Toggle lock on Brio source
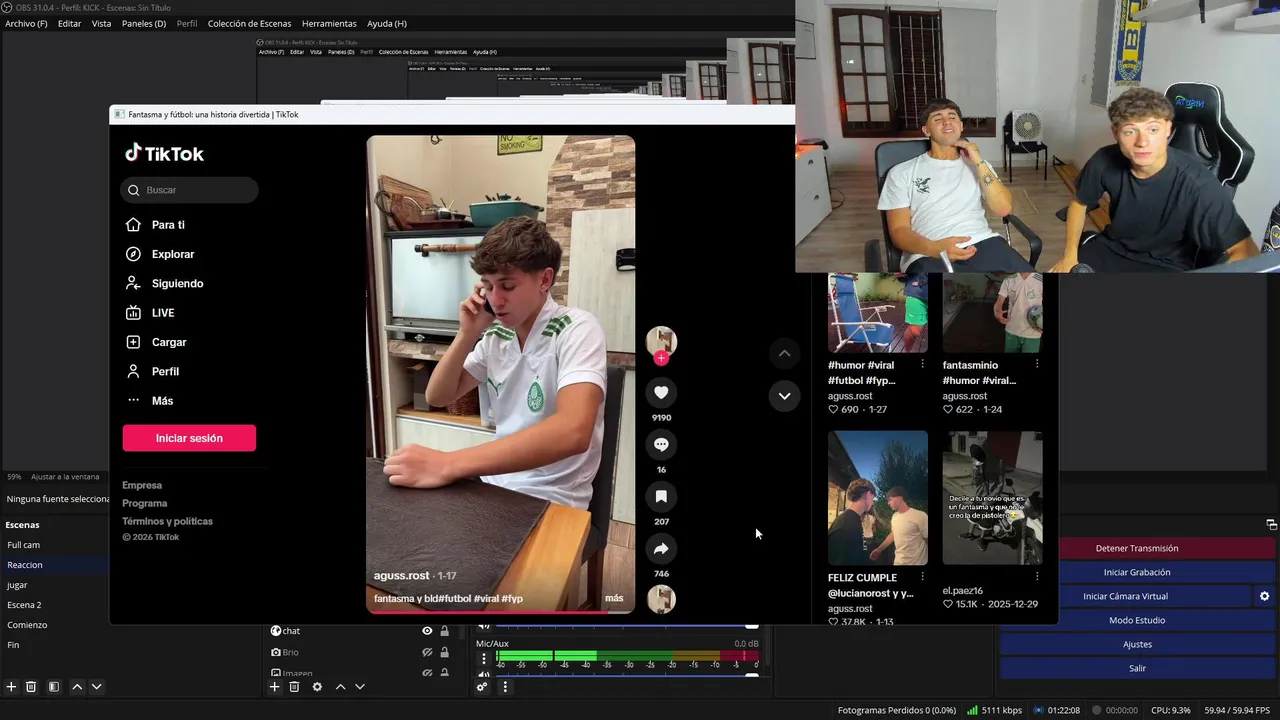 tap(445, 652)
